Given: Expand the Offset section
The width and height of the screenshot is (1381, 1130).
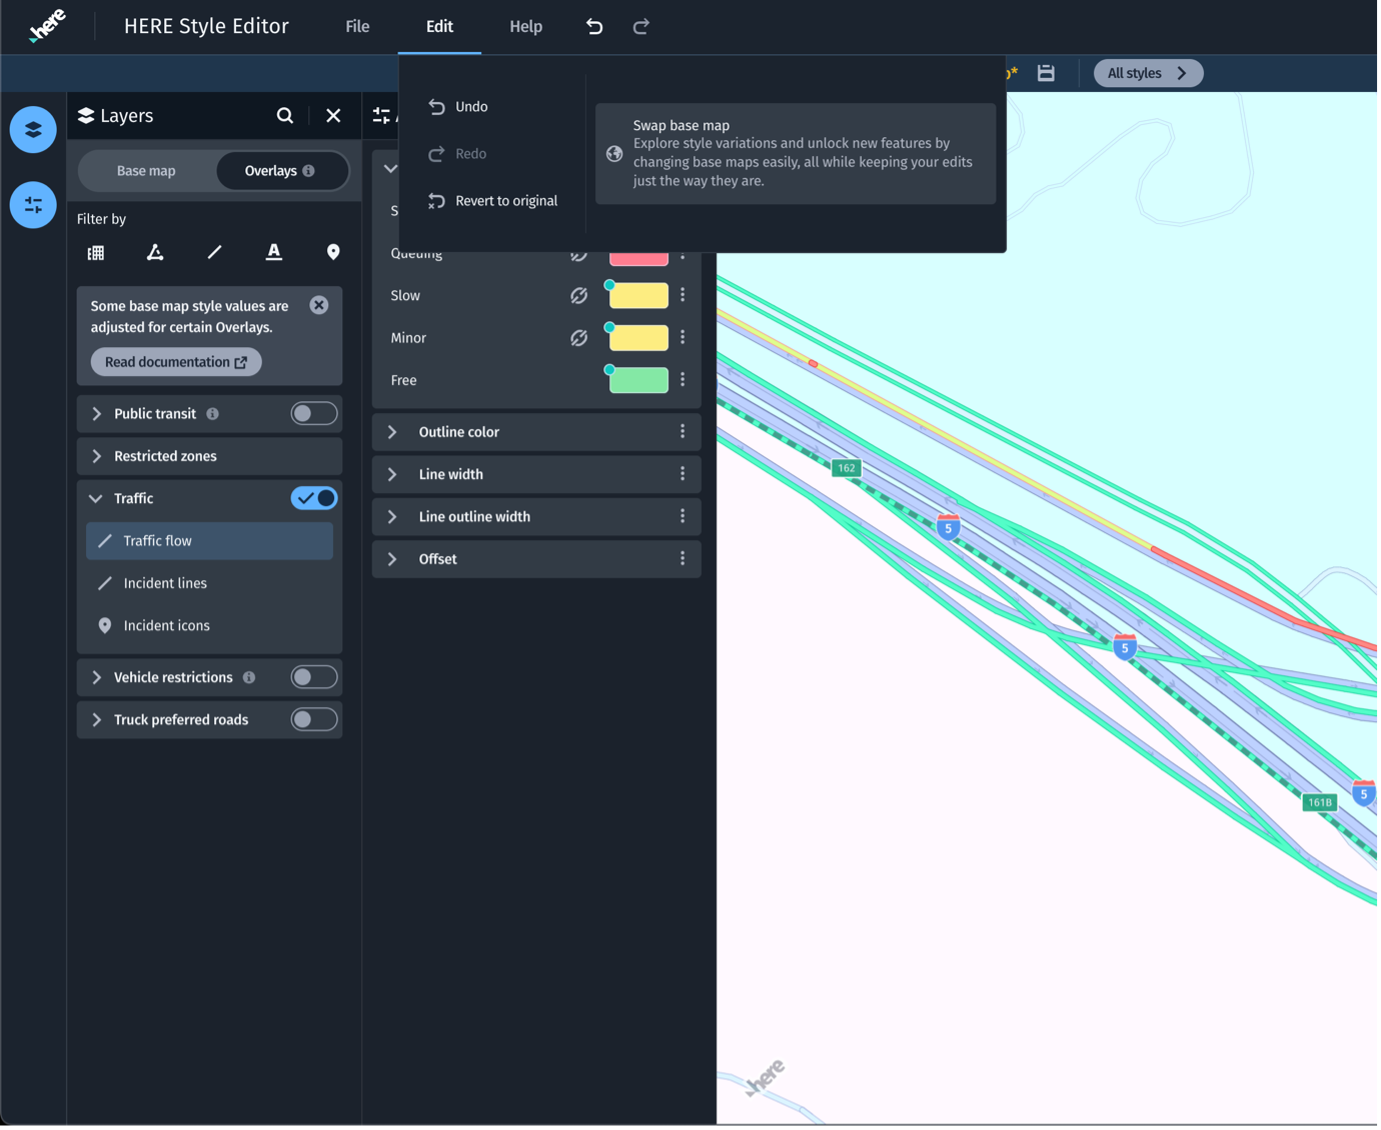Looking at the screenshot, I should [x=393, y=559].
